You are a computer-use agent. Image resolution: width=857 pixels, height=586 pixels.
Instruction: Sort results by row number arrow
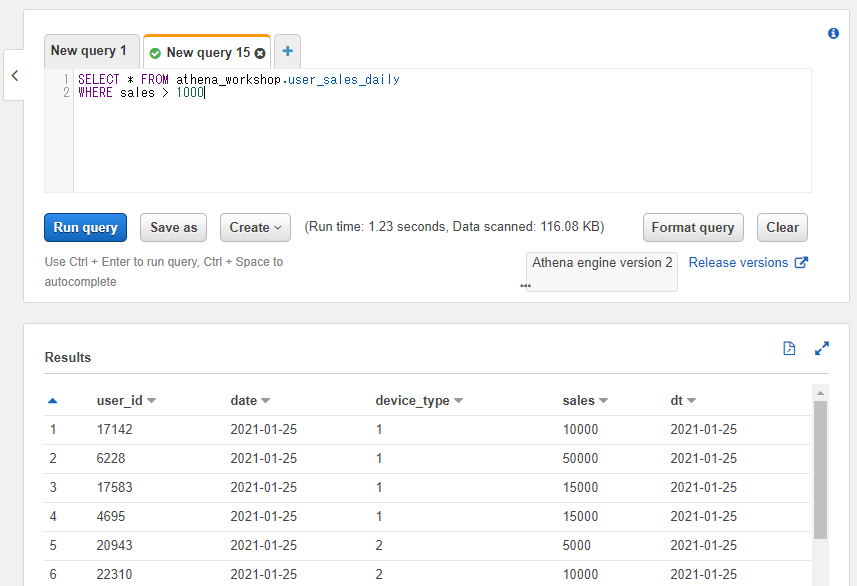[x=52, y=401]
